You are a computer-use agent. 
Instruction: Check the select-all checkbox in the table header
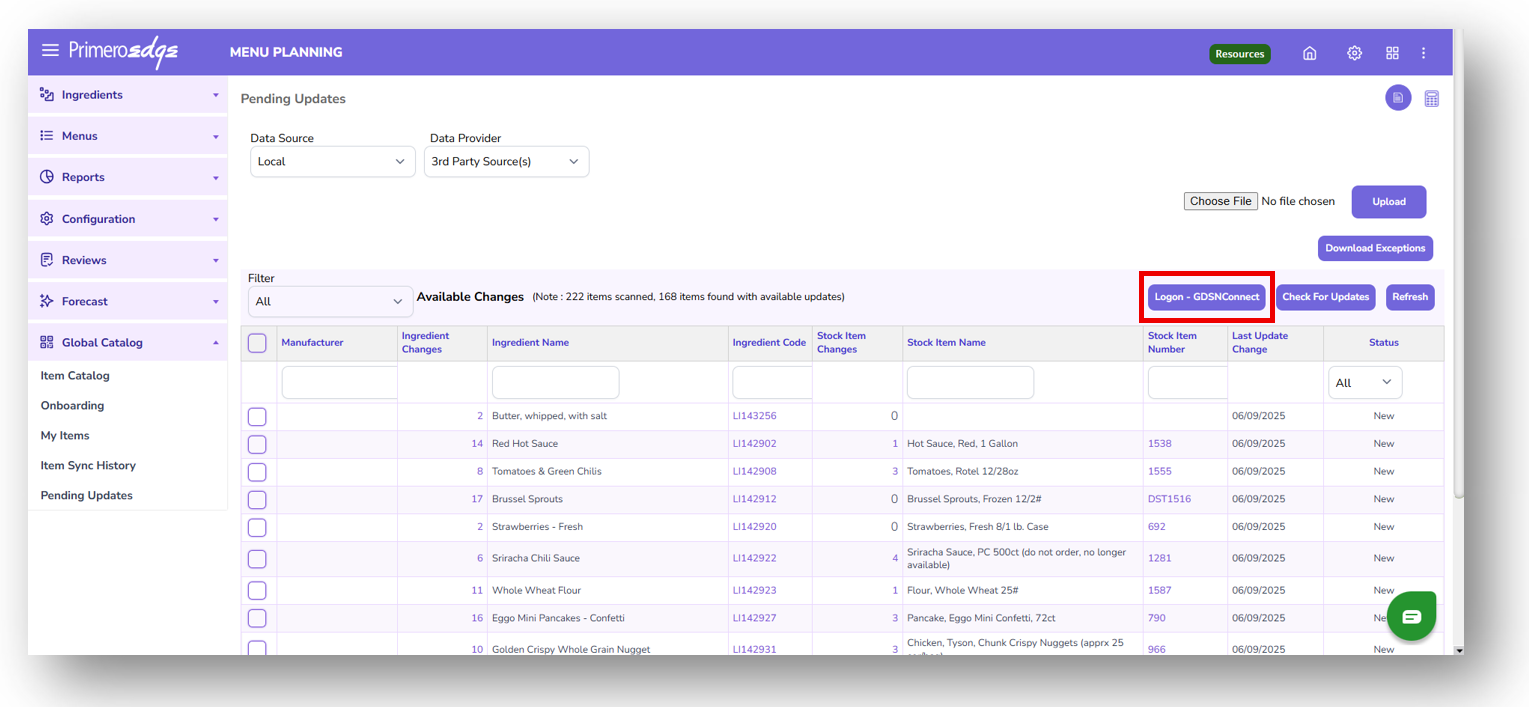pos(257,342)
